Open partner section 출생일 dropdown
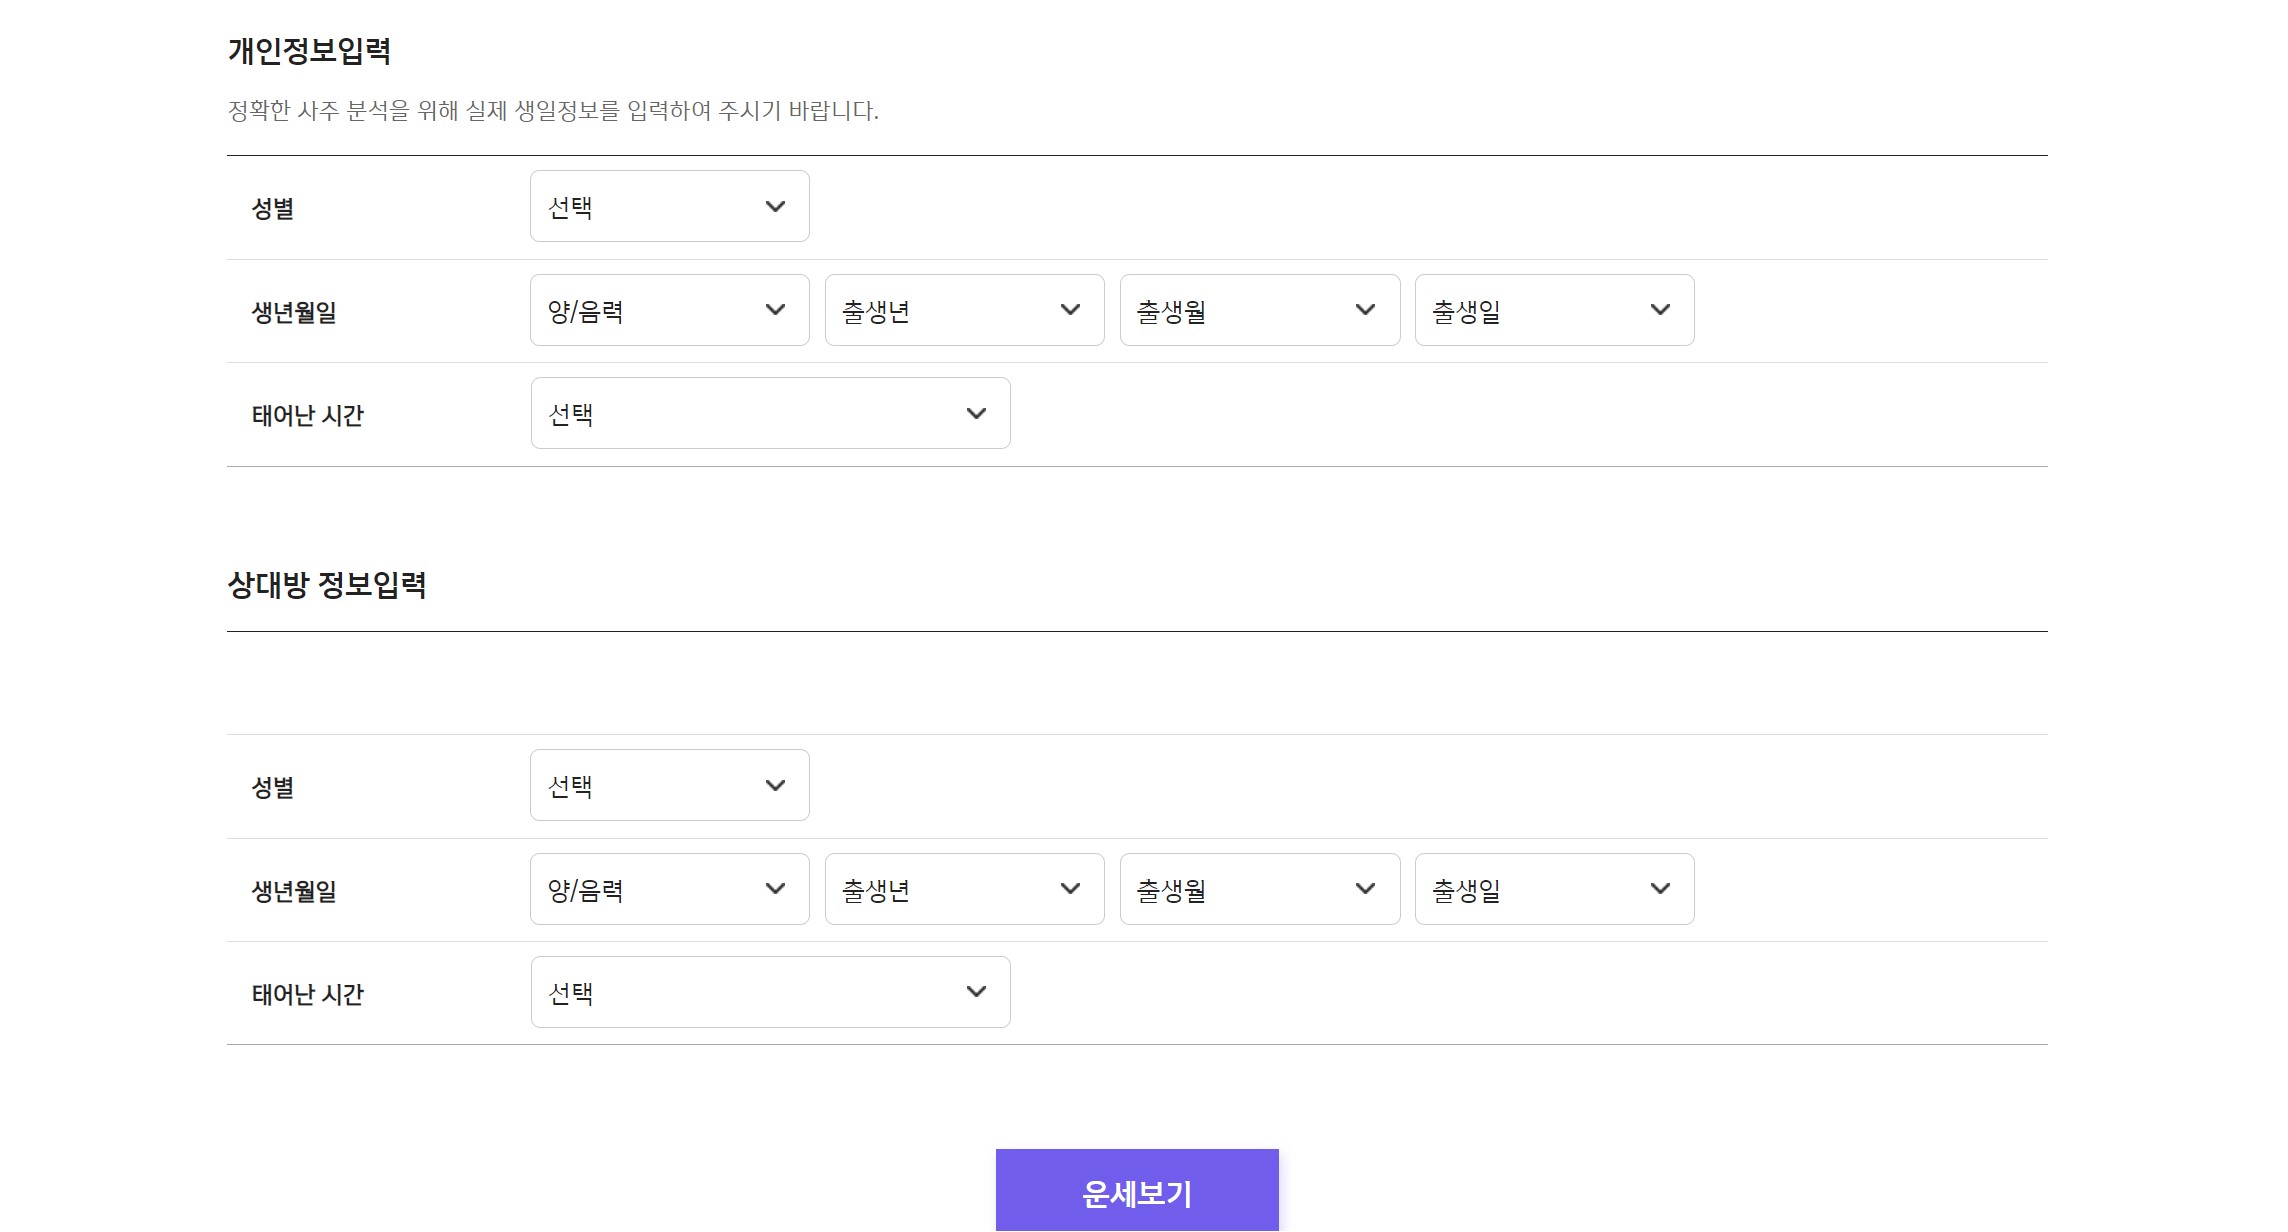 point(1553,889)
